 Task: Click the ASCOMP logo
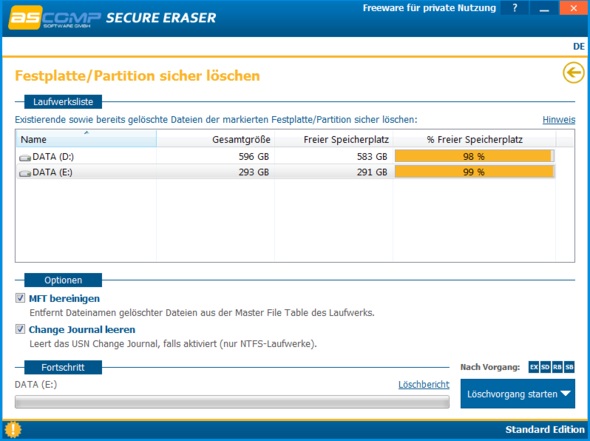[55, 17]
